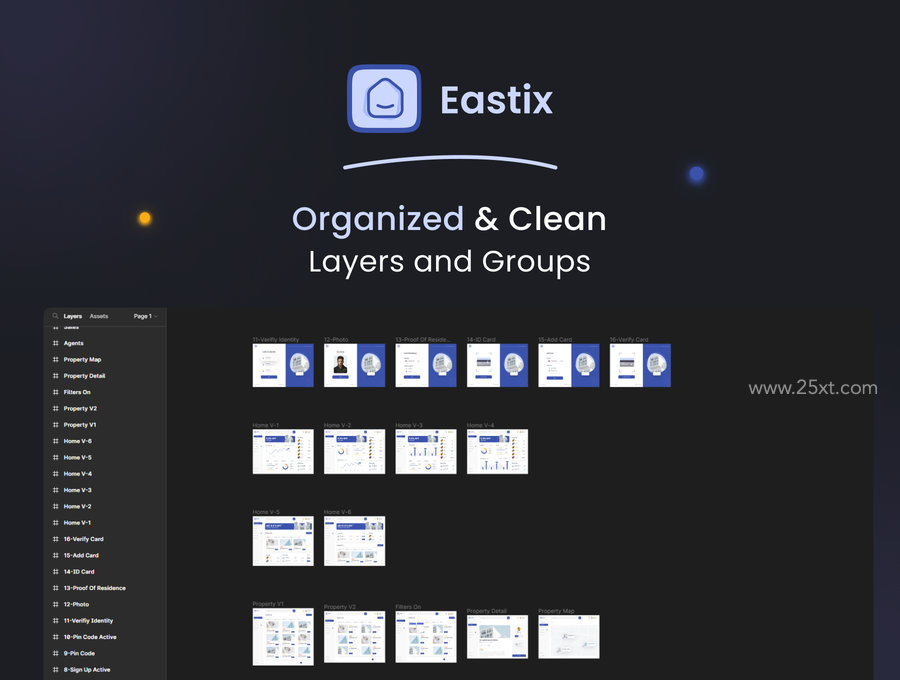Click the frame icon beside Agents layer
The height and width of the screenshot is (680, 900).
56,343
